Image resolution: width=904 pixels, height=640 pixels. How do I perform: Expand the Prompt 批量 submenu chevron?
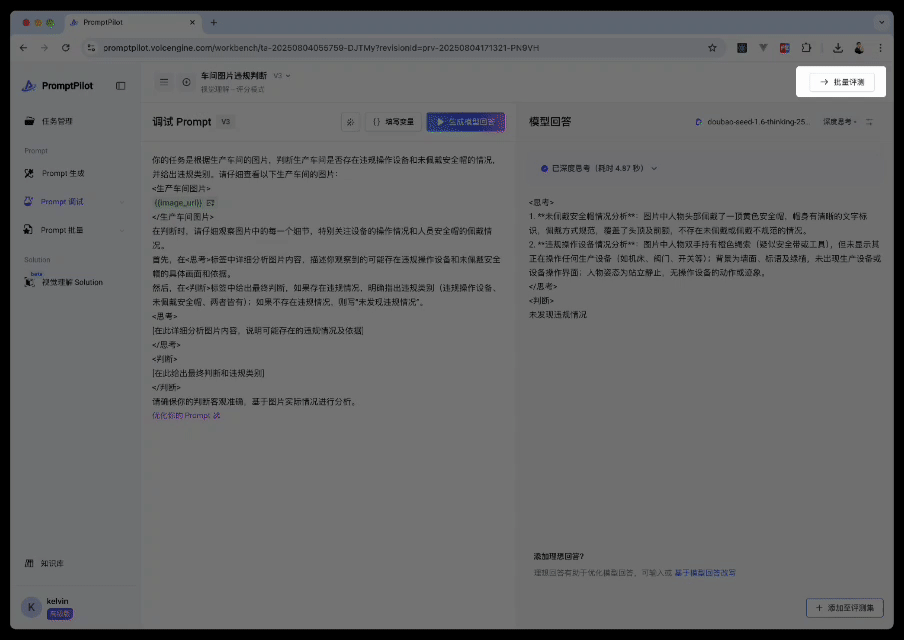122,230
